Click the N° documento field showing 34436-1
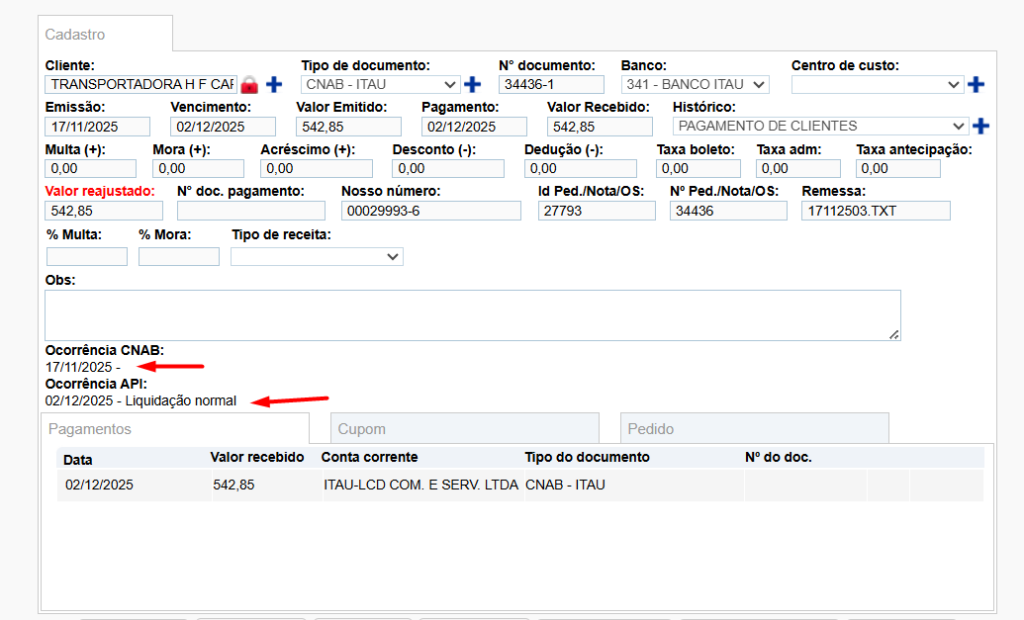 pyautogui.click(x=551, y=84)
